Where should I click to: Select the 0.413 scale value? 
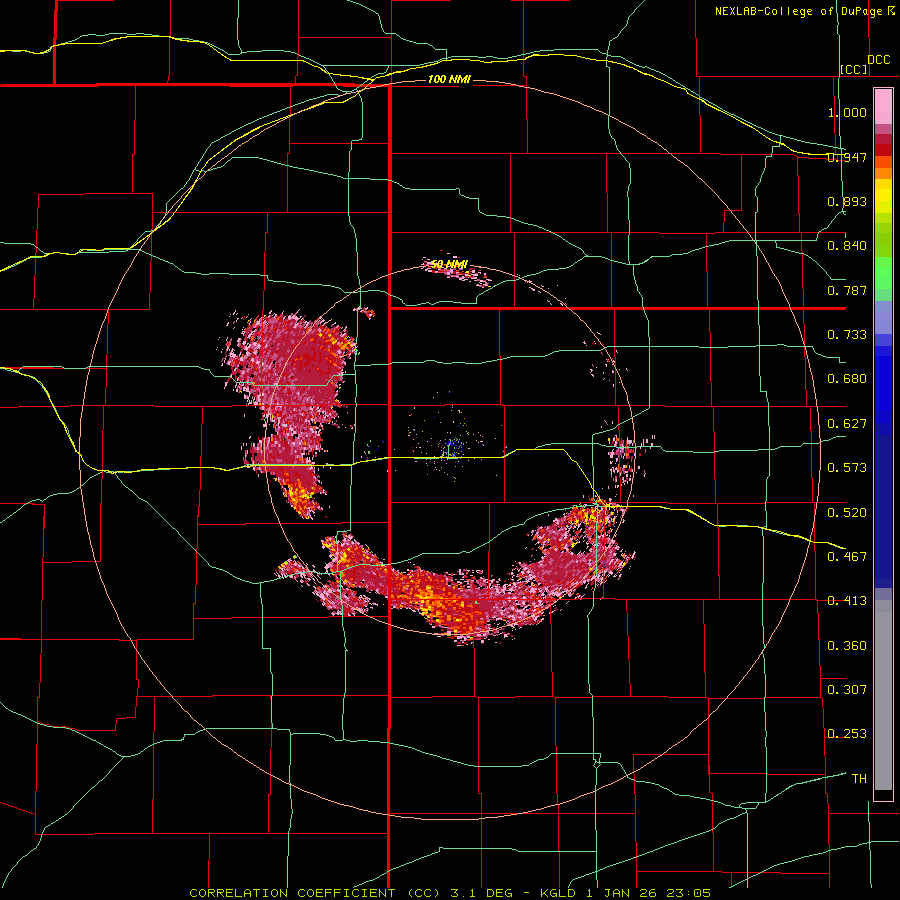tap(847, 601)
